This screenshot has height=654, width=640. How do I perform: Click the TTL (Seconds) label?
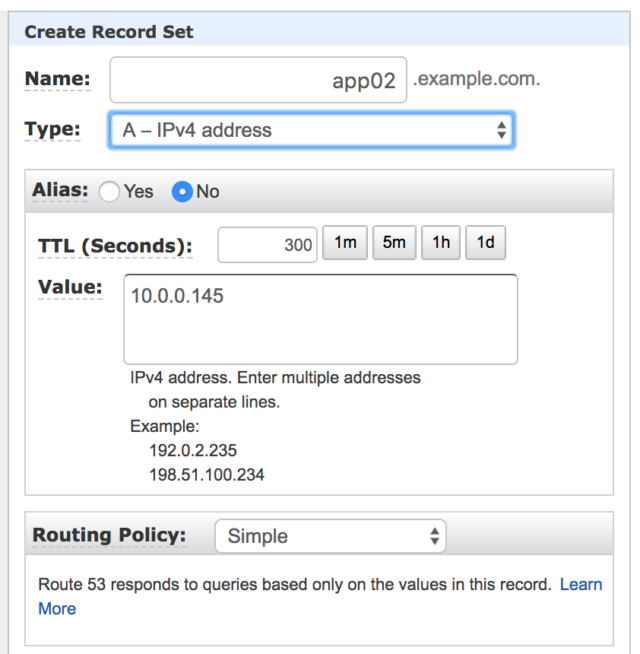click(x=115, y=246)
